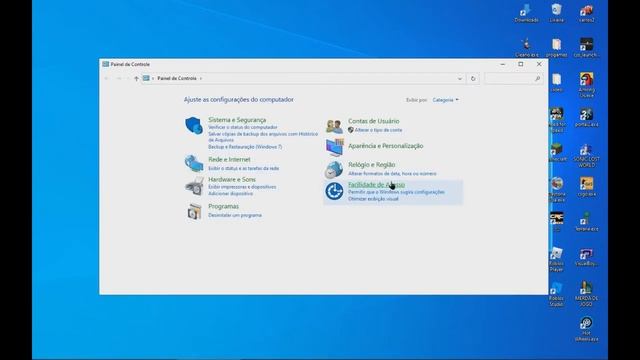Click Permitir que o Windows sugira configurações
This screenshot has width=640, height=360.
click(x=396, y=192)
